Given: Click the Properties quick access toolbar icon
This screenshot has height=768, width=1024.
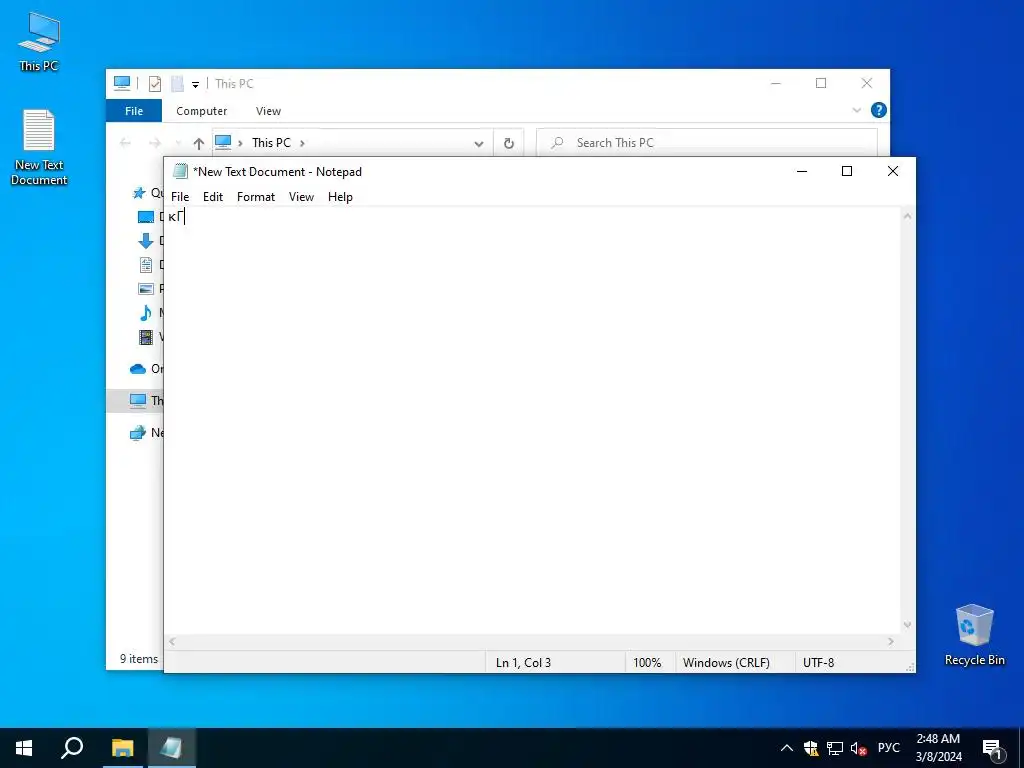Looking at the screenshot, I should tap(155, 84).
